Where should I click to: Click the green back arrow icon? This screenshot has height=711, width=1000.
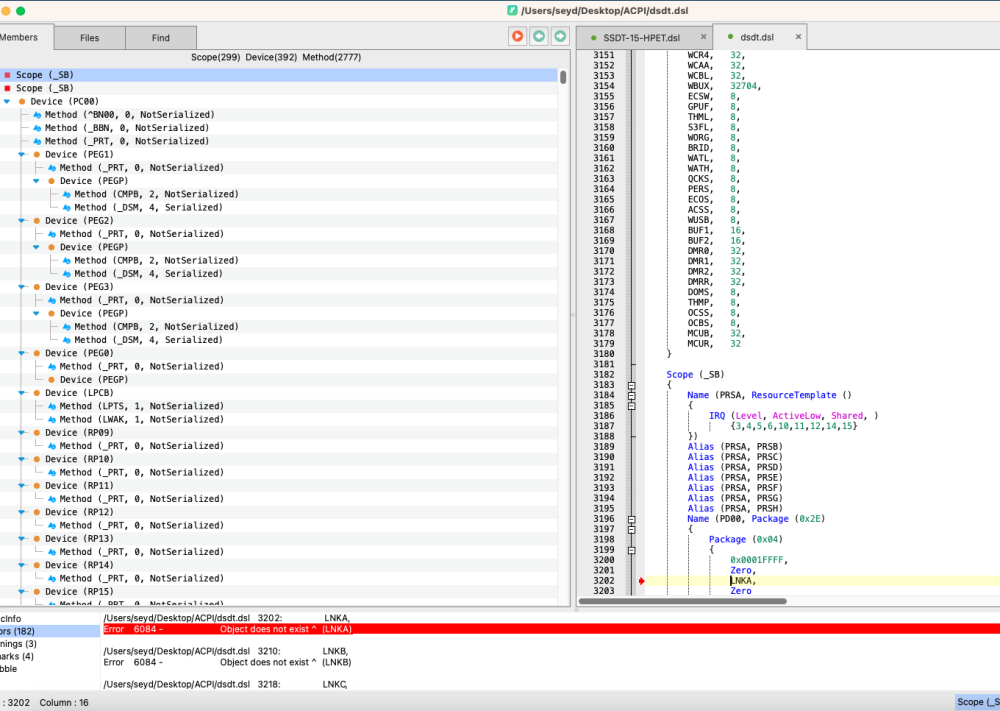[x=539, y=36]
